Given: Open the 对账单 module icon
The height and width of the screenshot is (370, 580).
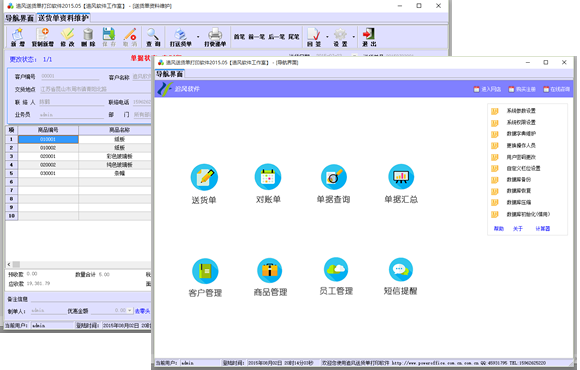Looking at the screenshot, I should pos(268,176).
